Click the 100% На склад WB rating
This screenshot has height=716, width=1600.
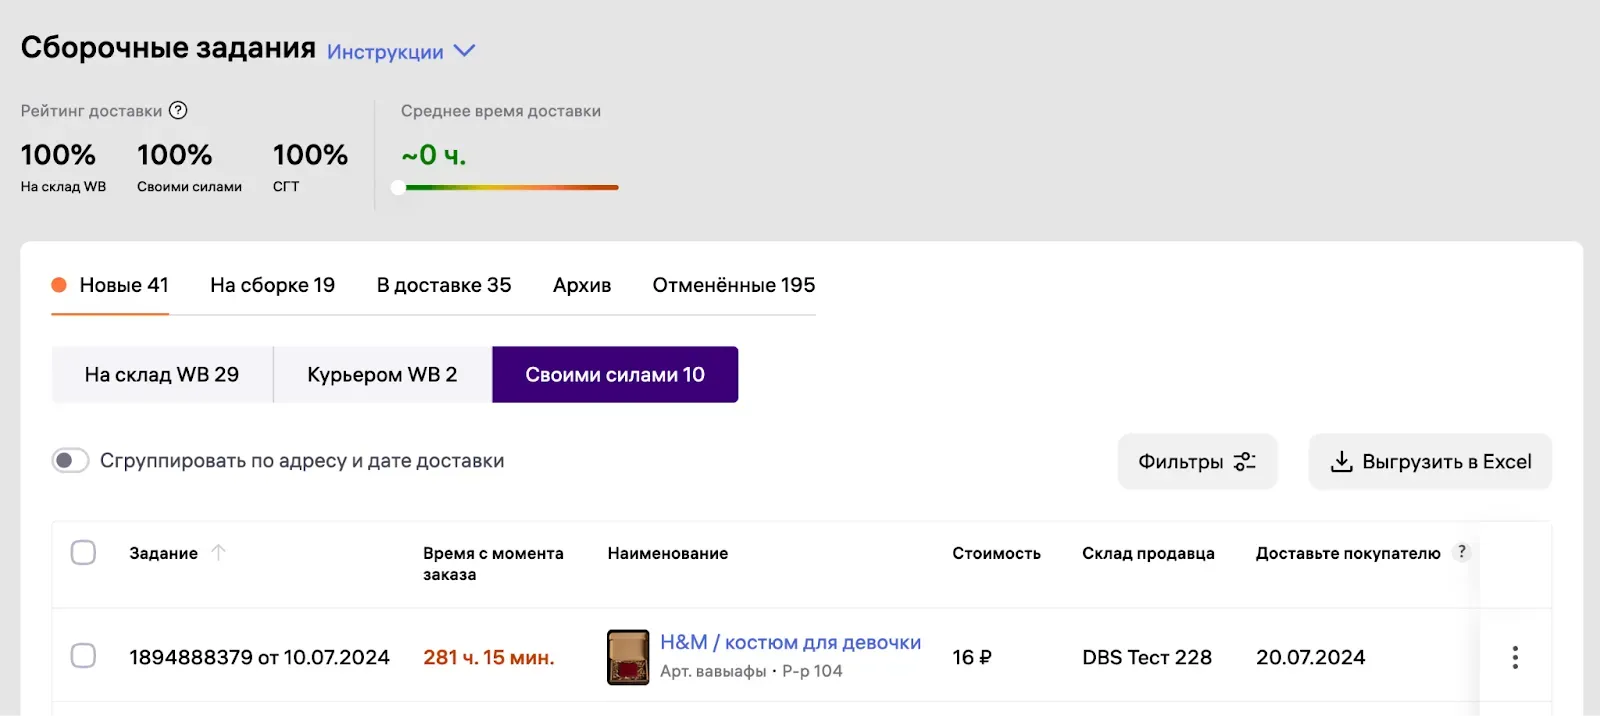63,167
